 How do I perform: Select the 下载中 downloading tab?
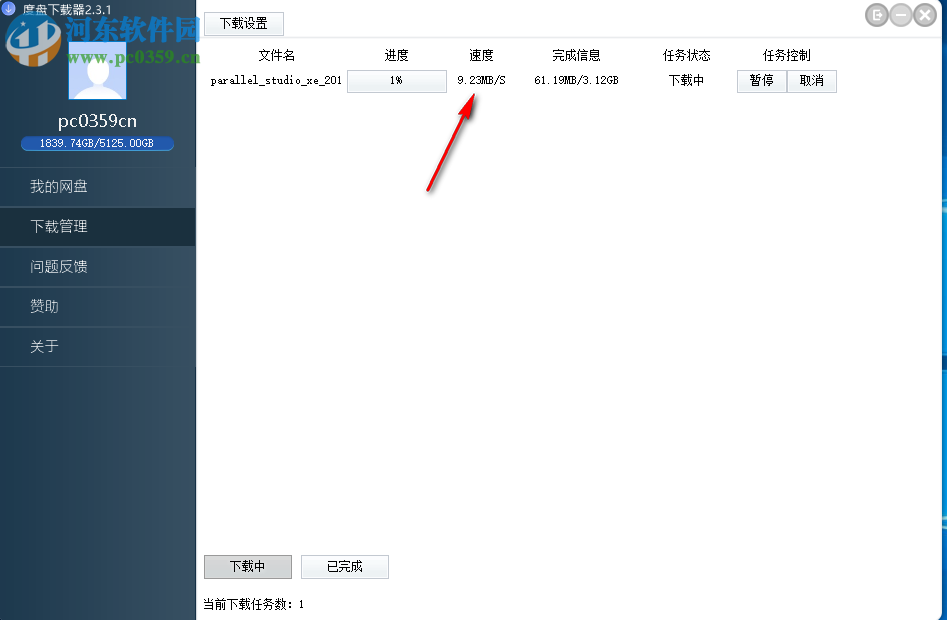click(247, 566)
